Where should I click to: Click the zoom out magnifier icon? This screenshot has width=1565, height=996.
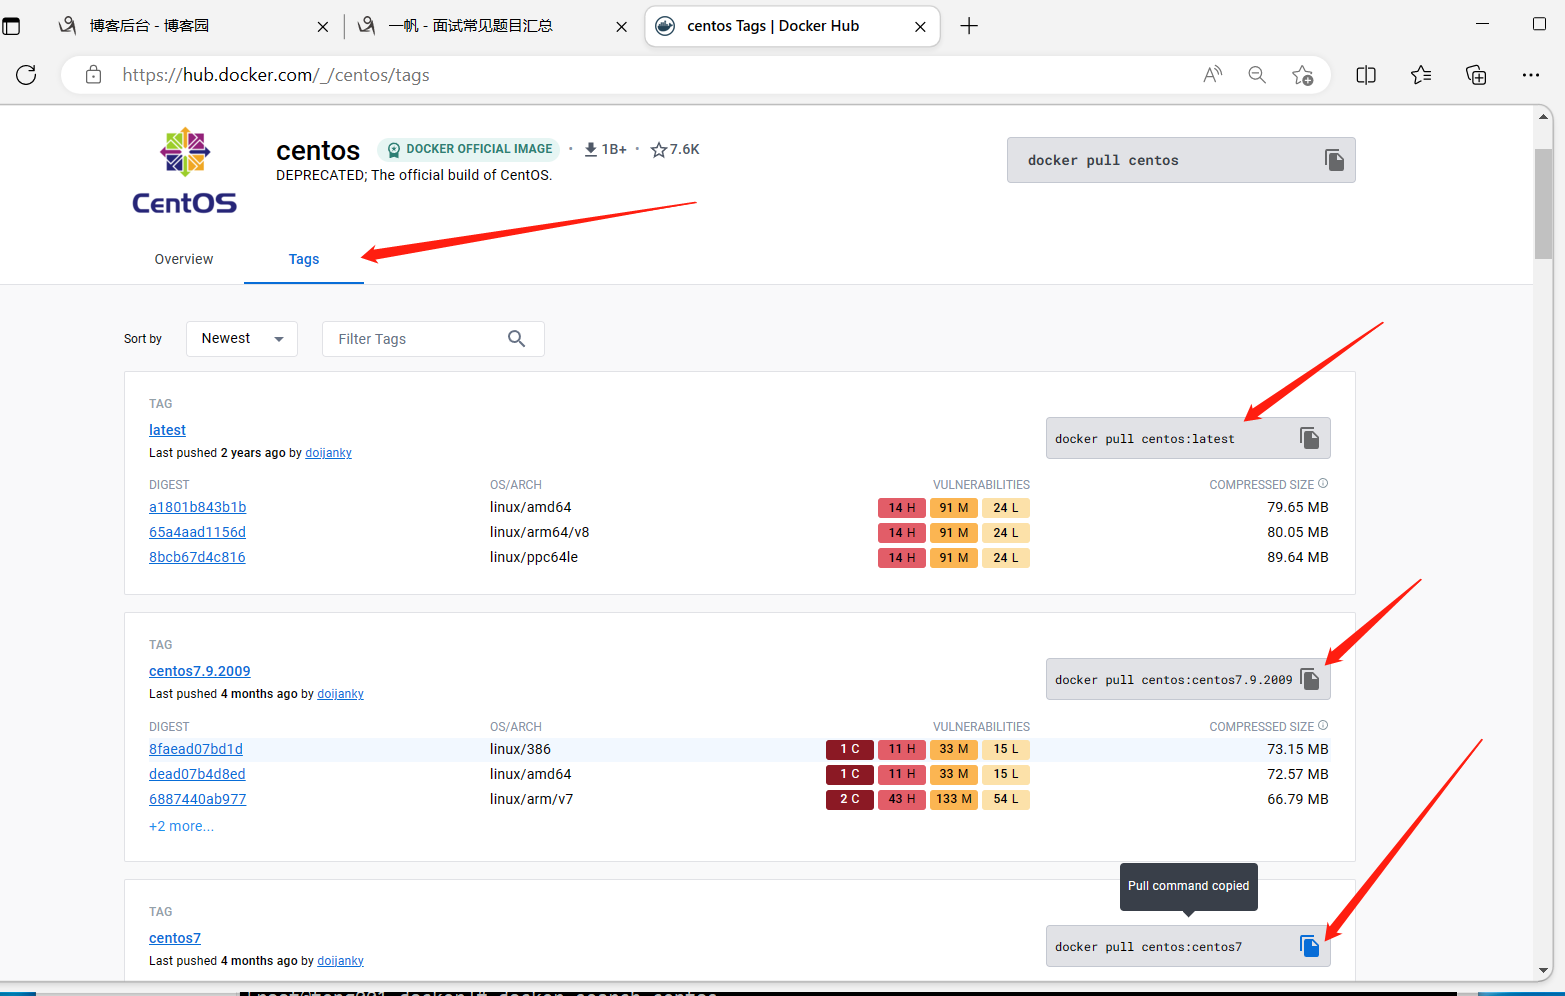[1257, 75]
